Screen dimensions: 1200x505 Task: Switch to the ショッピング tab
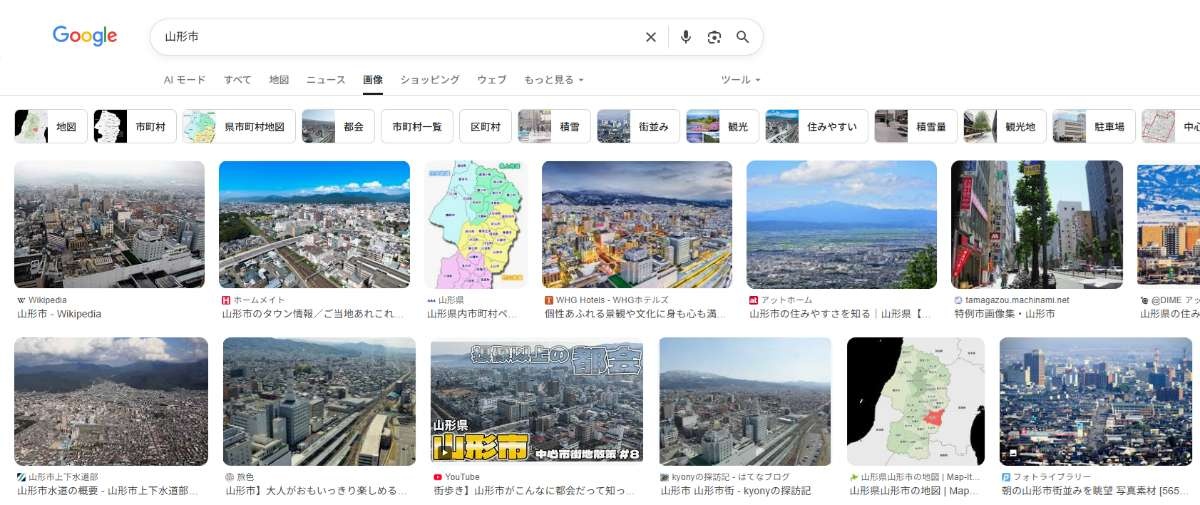[429, 80]
